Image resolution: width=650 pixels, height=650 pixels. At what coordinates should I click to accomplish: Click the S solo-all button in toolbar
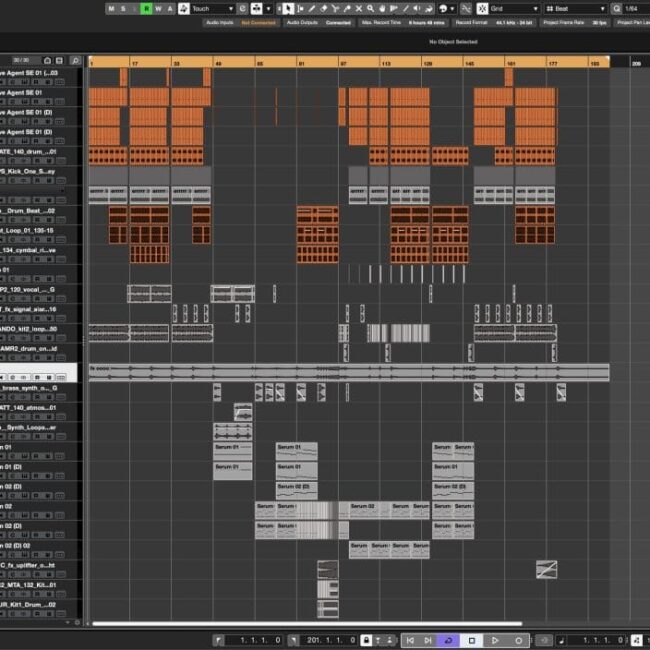pos(123,8)
